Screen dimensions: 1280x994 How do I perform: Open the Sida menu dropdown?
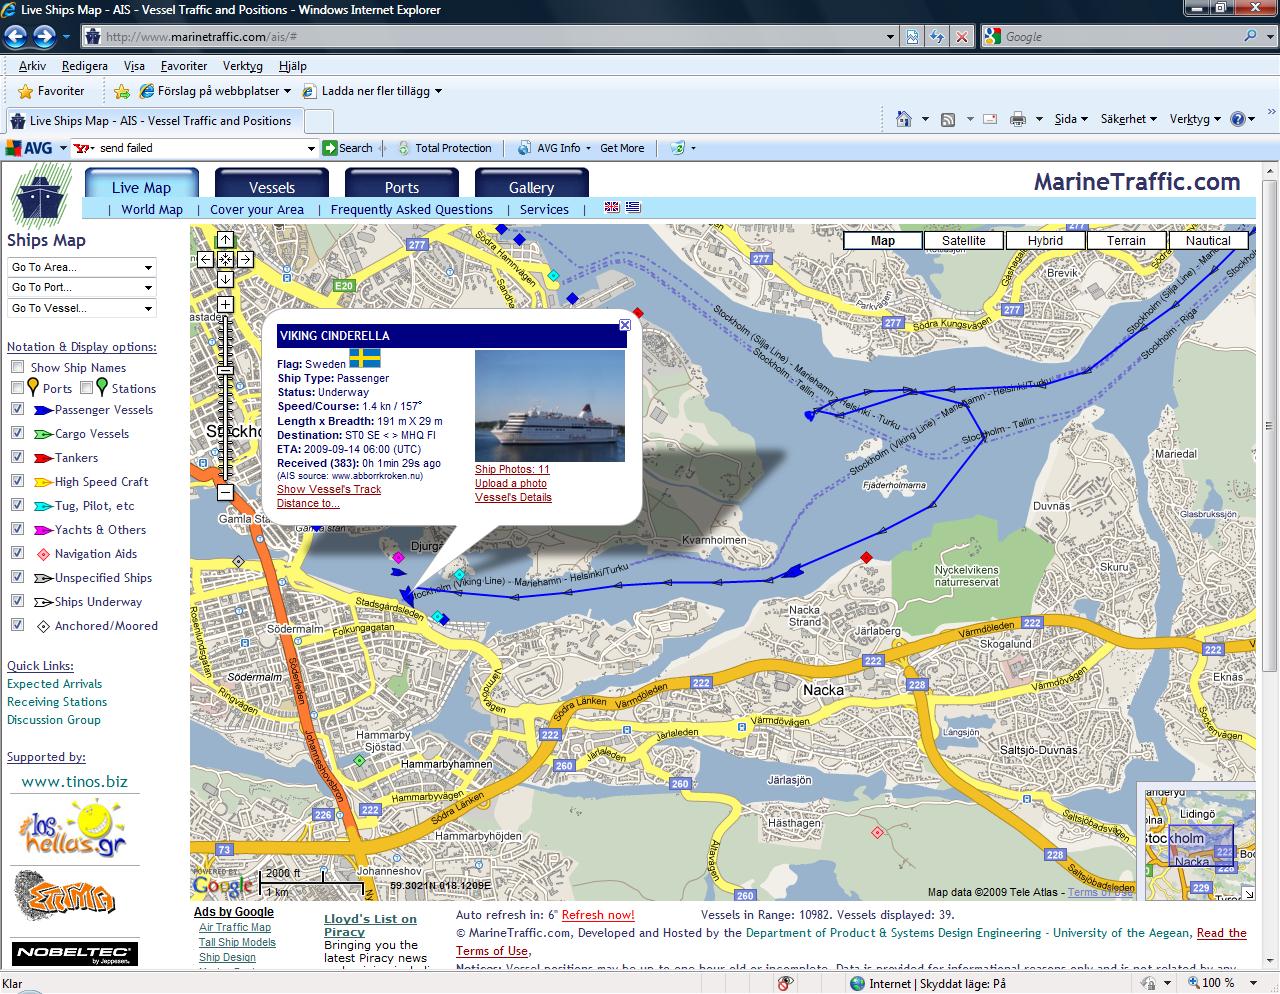pyautogui.click(x=1071, y=119)
